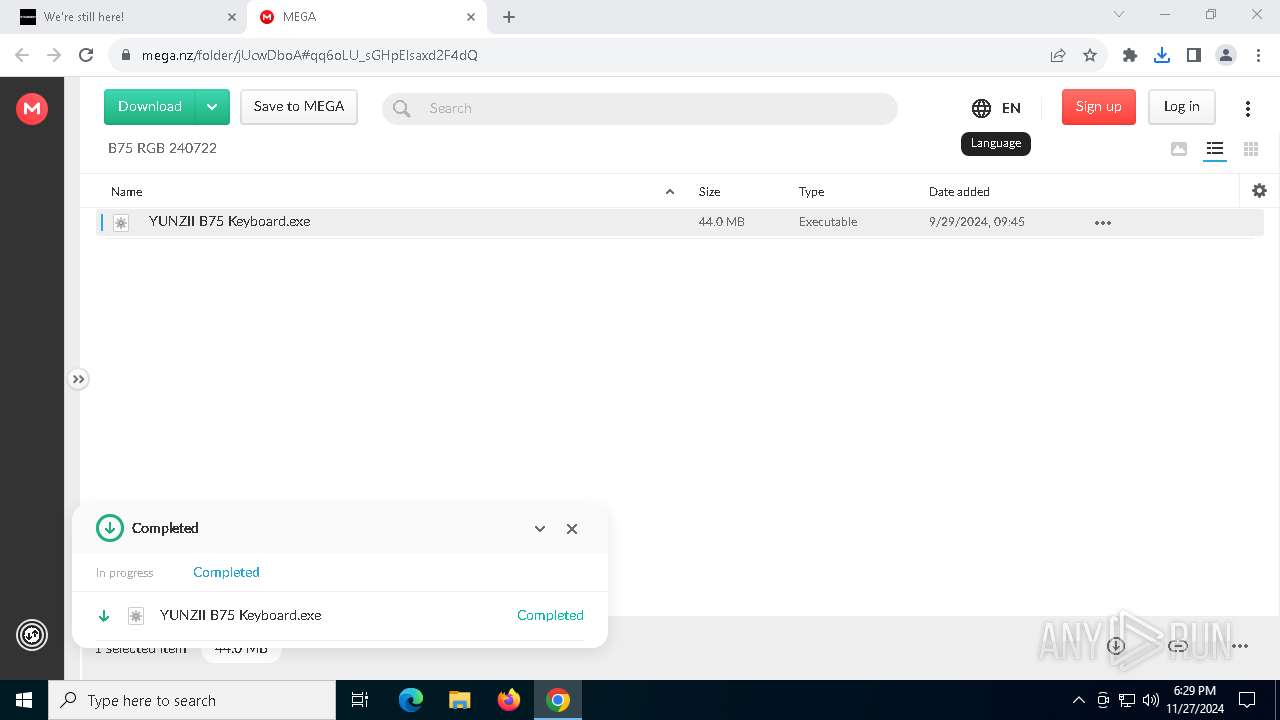The height and width of the screenshot is (720, 1280).
Task: Close the Completed transfers popup
Action: 572,529
